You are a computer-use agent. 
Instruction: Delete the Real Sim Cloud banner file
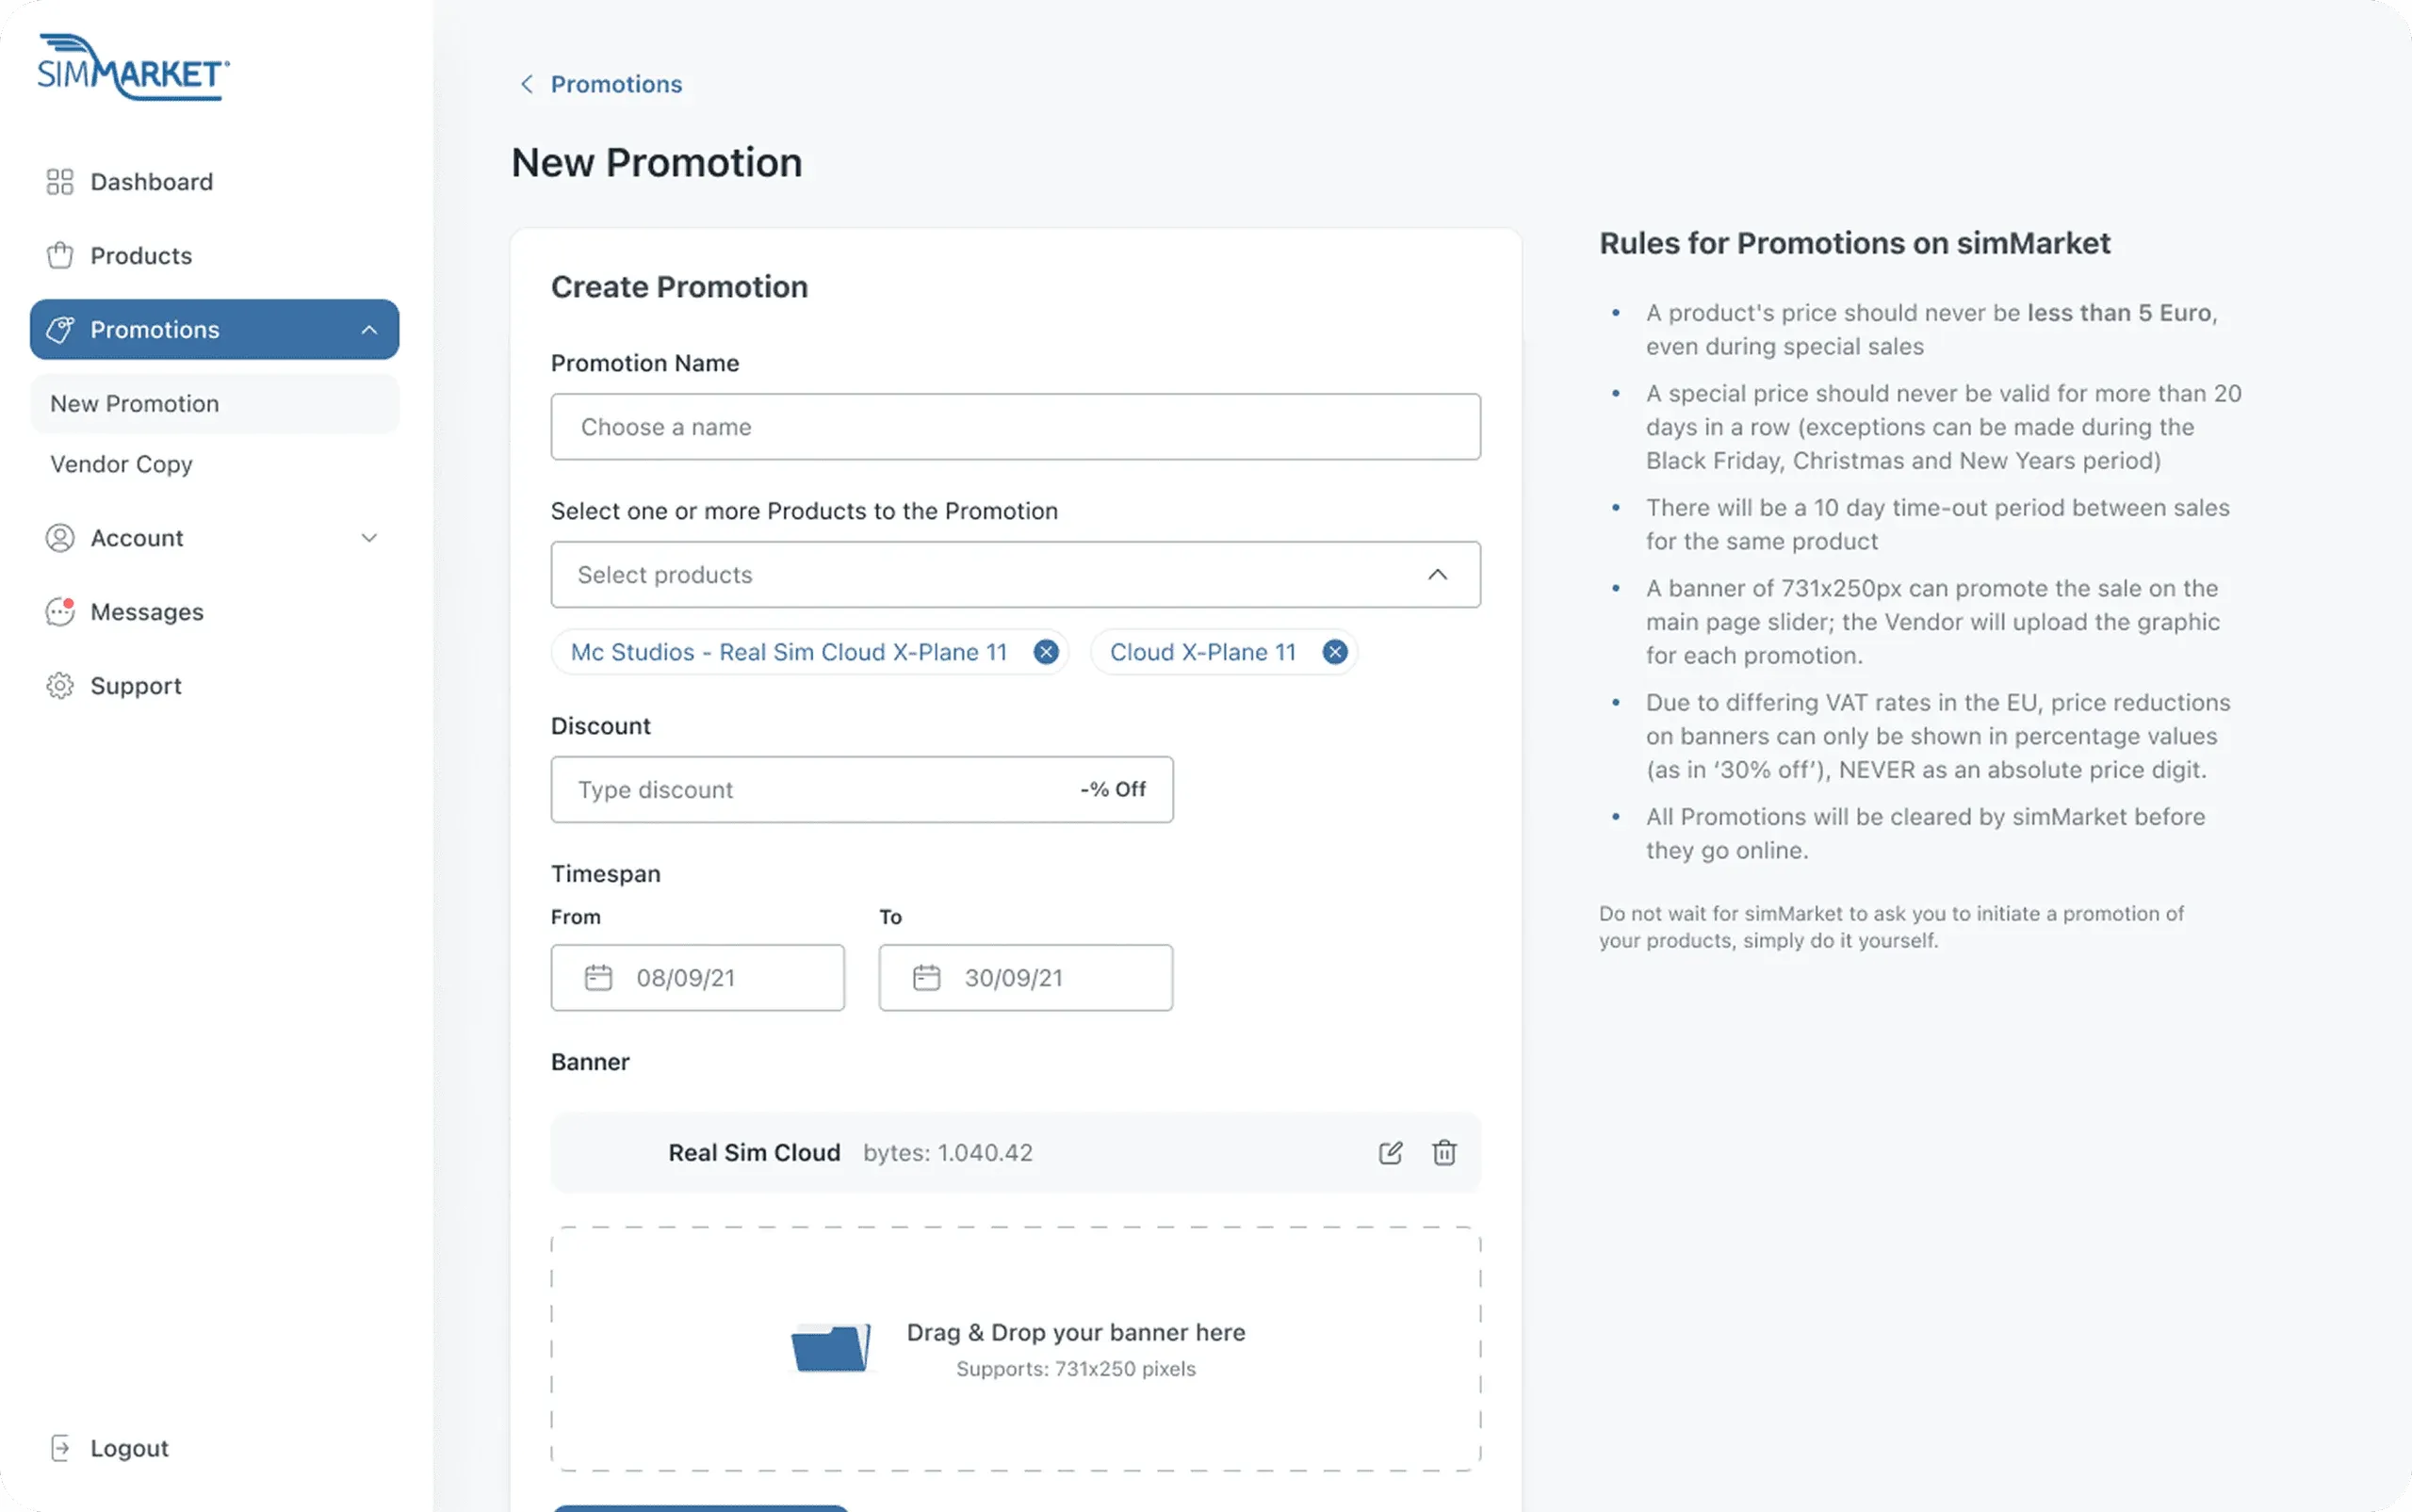[x=1444, y=1153]
